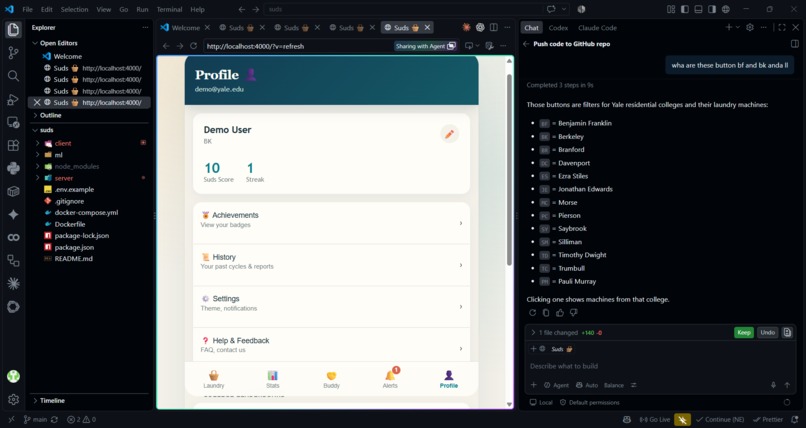Click the Undo button
Image resolution: width=806 pixels, height=428 pixels.
767,332
